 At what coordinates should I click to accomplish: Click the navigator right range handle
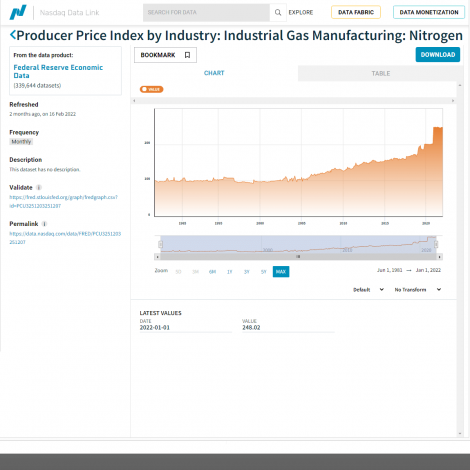click(x=436, y=245)
